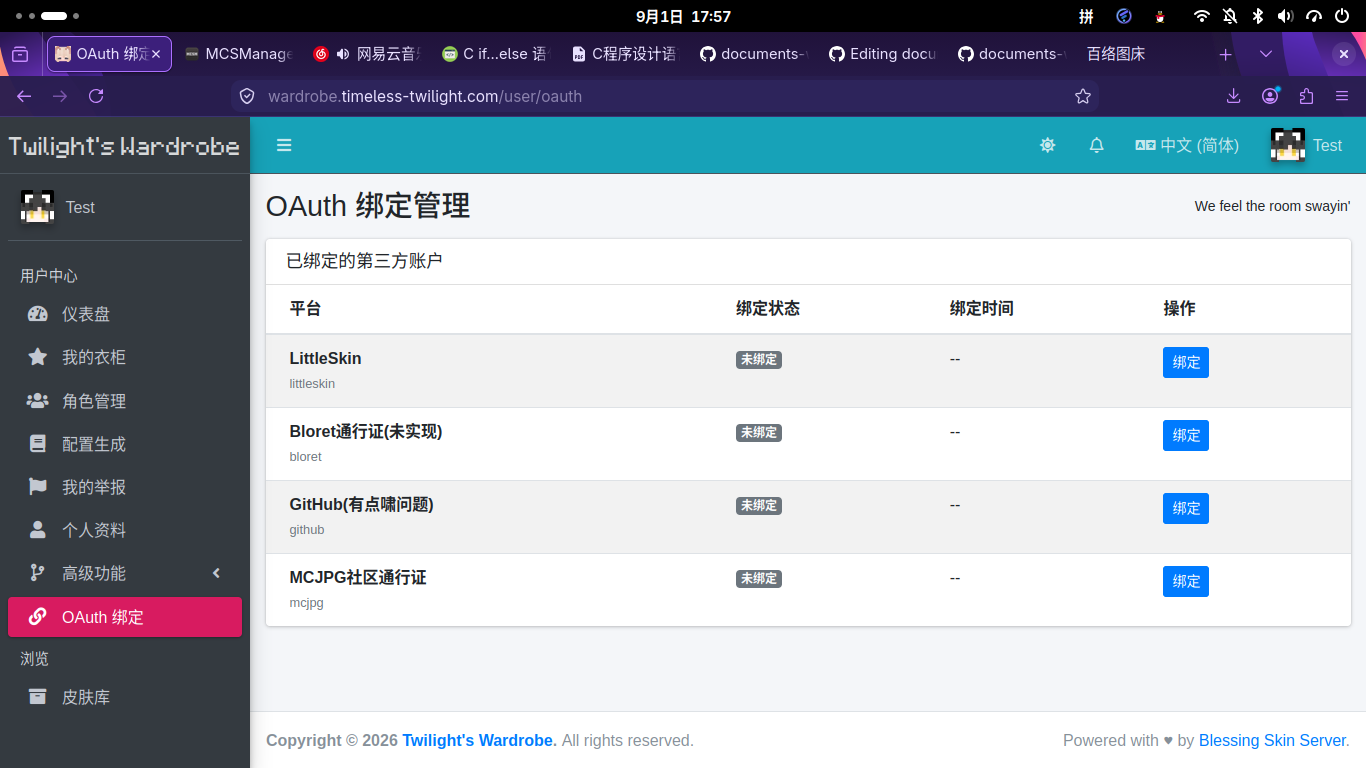Viewport: 1366px width, 768px height.
Task: Open the system volume indicator in the top bar
Action: pos(1285,16)
